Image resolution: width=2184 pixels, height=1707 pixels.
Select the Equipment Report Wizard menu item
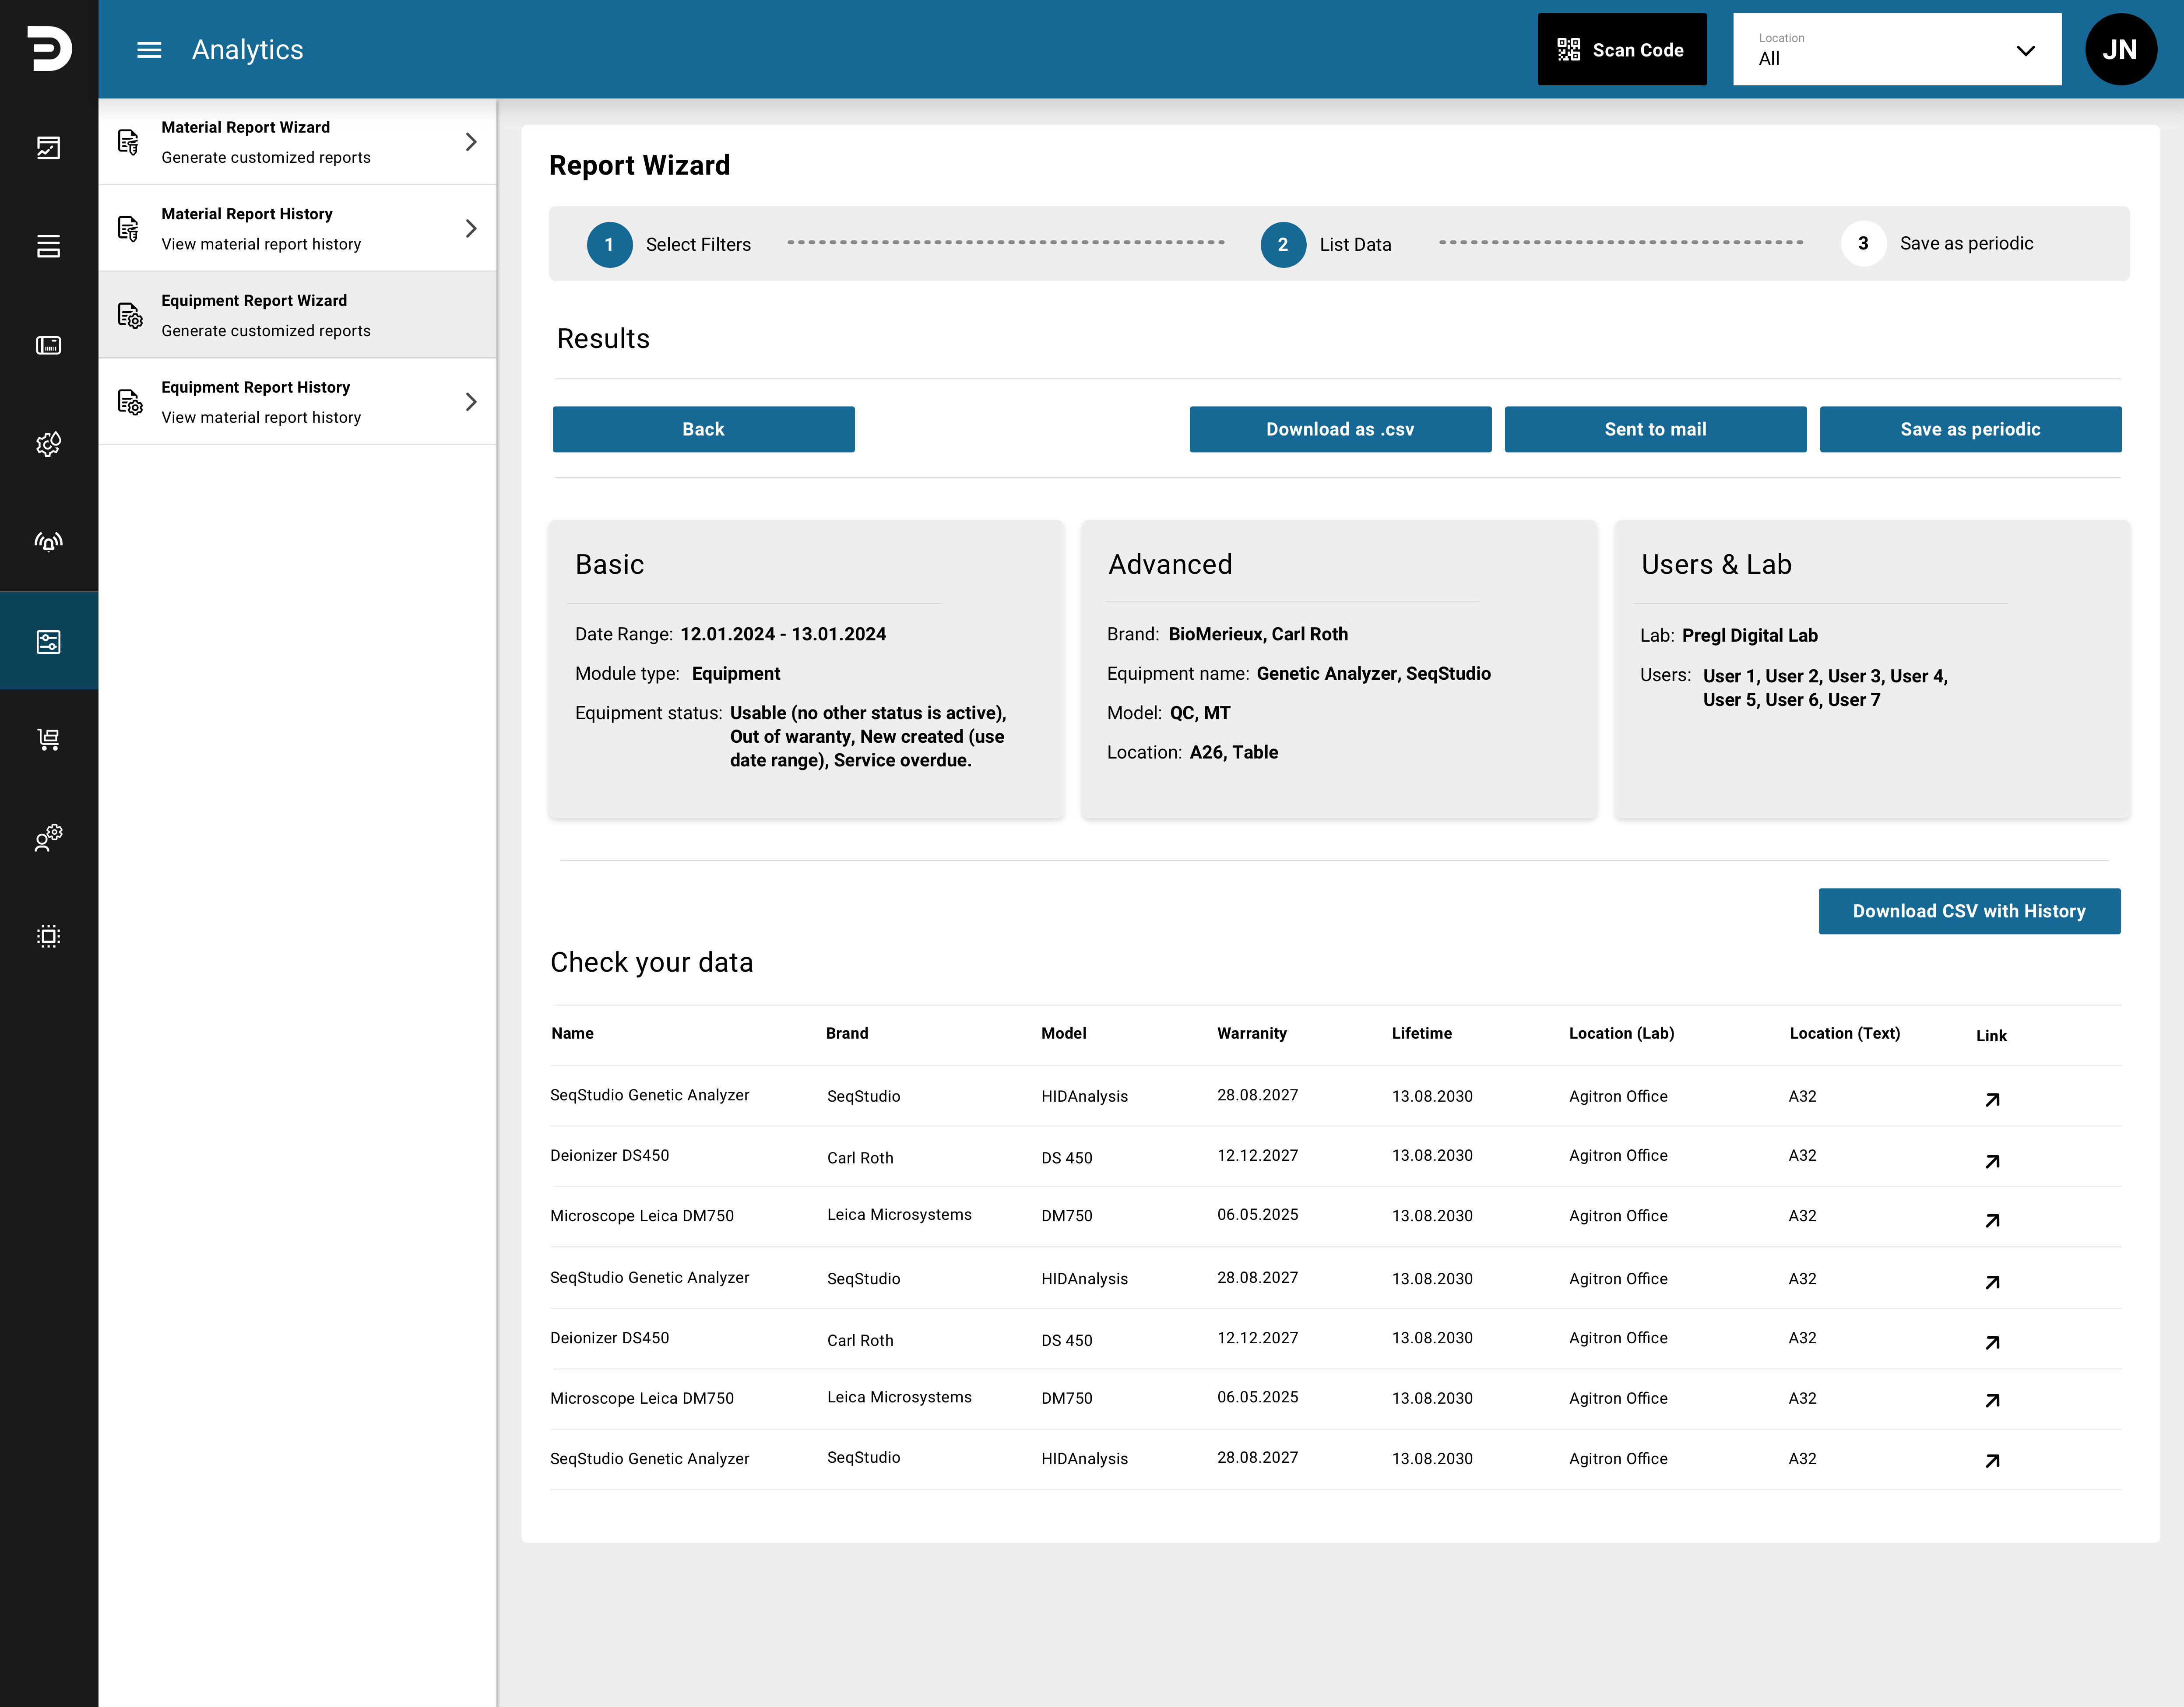297,315
